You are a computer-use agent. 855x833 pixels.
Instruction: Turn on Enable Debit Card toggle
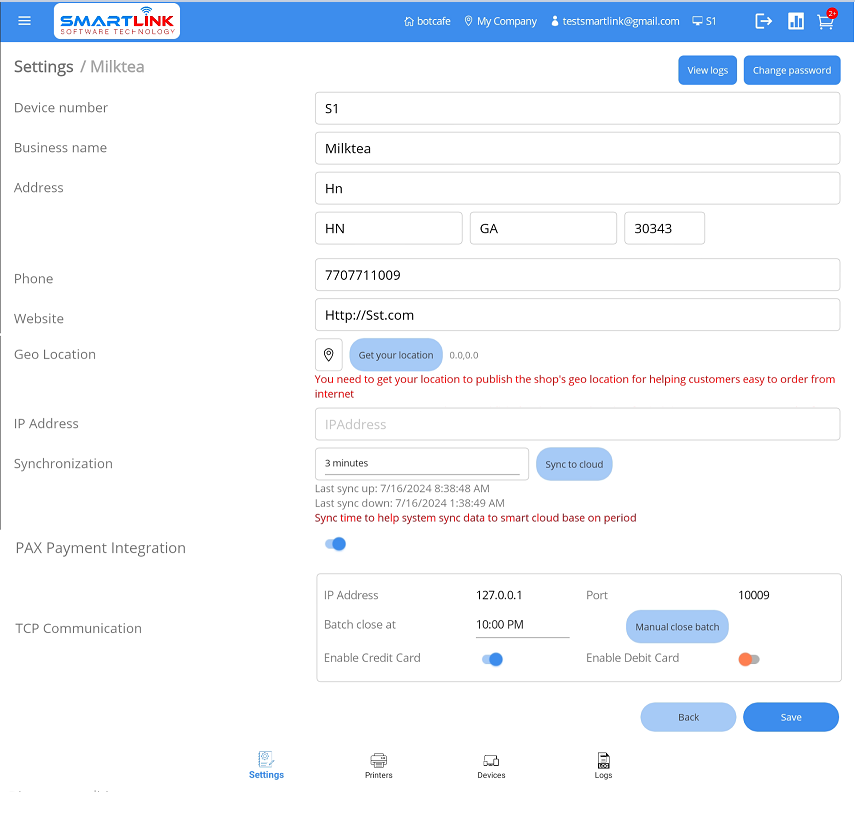tap(749, 659)
